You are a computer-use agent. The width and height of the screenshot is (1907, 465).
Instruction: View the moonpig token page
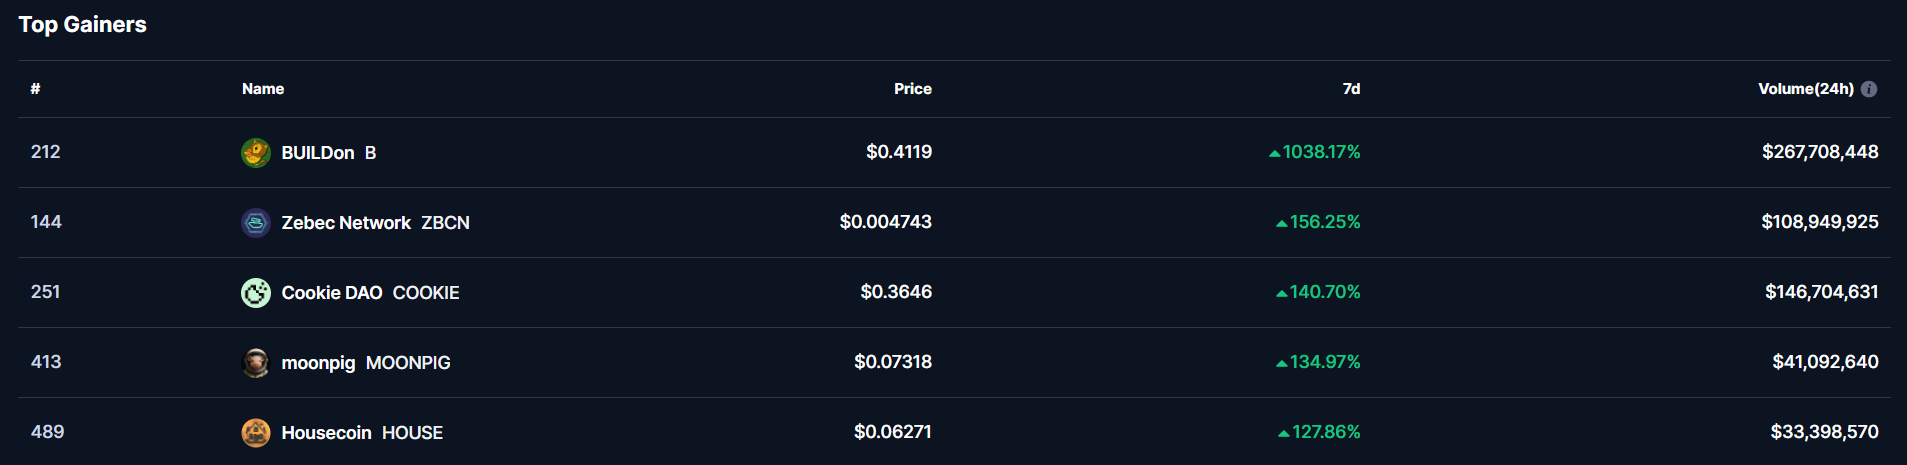click(x=366, y=363)
